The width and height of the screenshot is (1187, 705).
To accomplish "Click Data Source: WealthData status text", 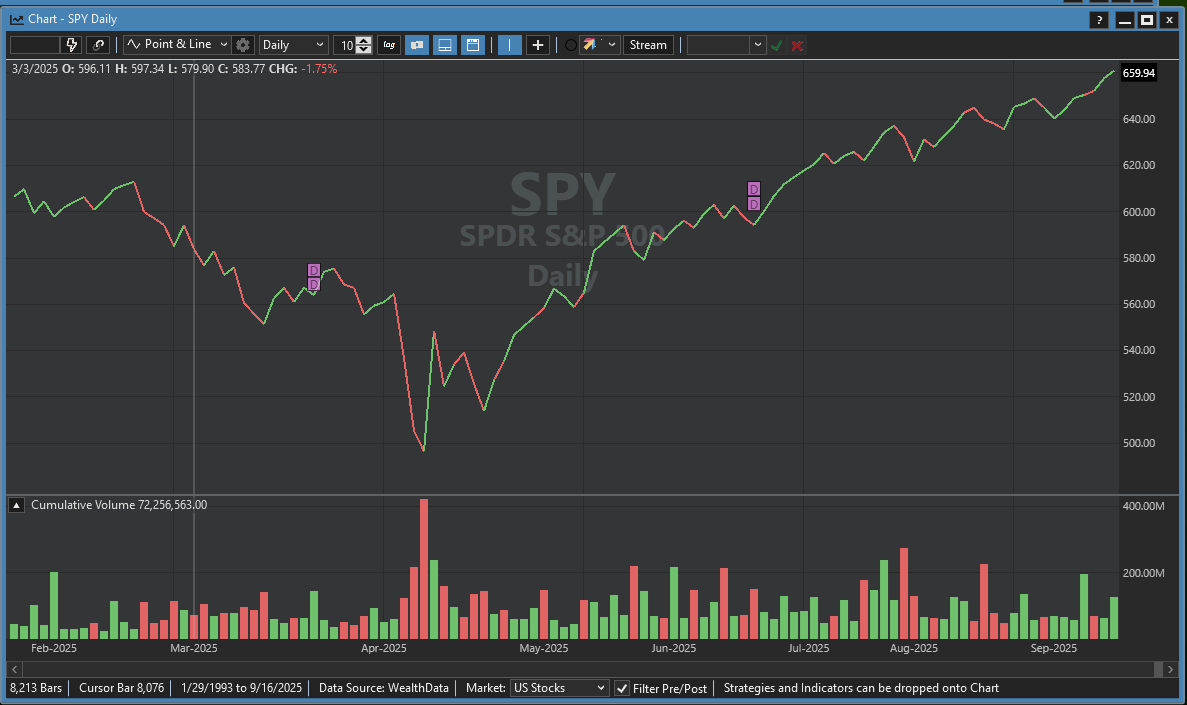I will pyautogui.click(x=384, y=688).
